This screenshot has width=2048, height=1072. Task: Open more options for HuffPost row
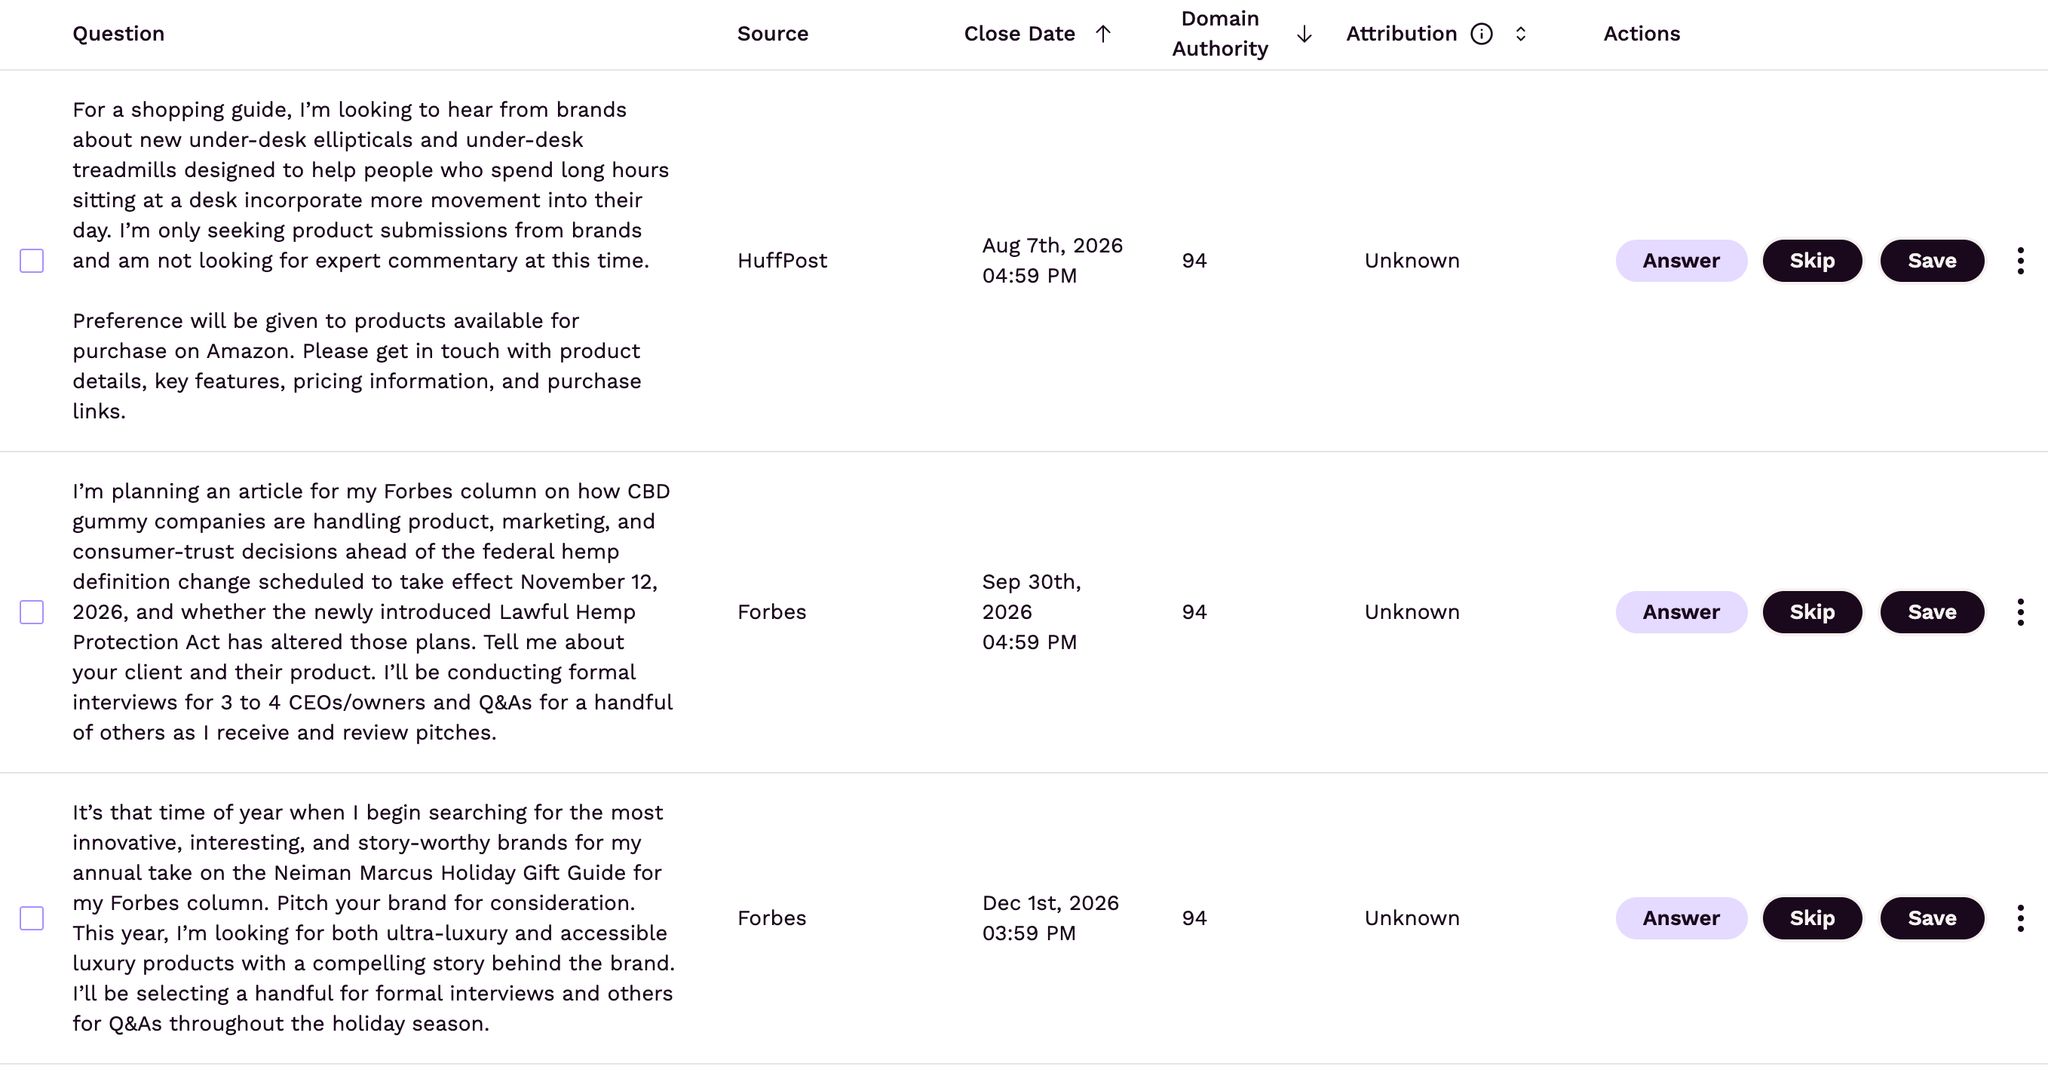tap(2021, 261)
